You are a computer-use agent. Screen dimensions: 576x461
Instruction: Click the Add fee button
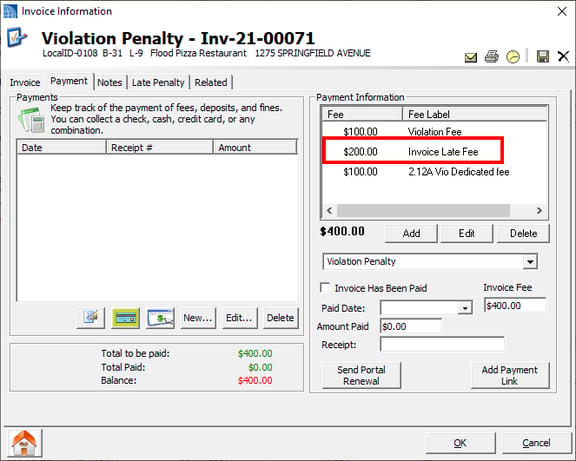pyautogui.click(x=411, y=234)
